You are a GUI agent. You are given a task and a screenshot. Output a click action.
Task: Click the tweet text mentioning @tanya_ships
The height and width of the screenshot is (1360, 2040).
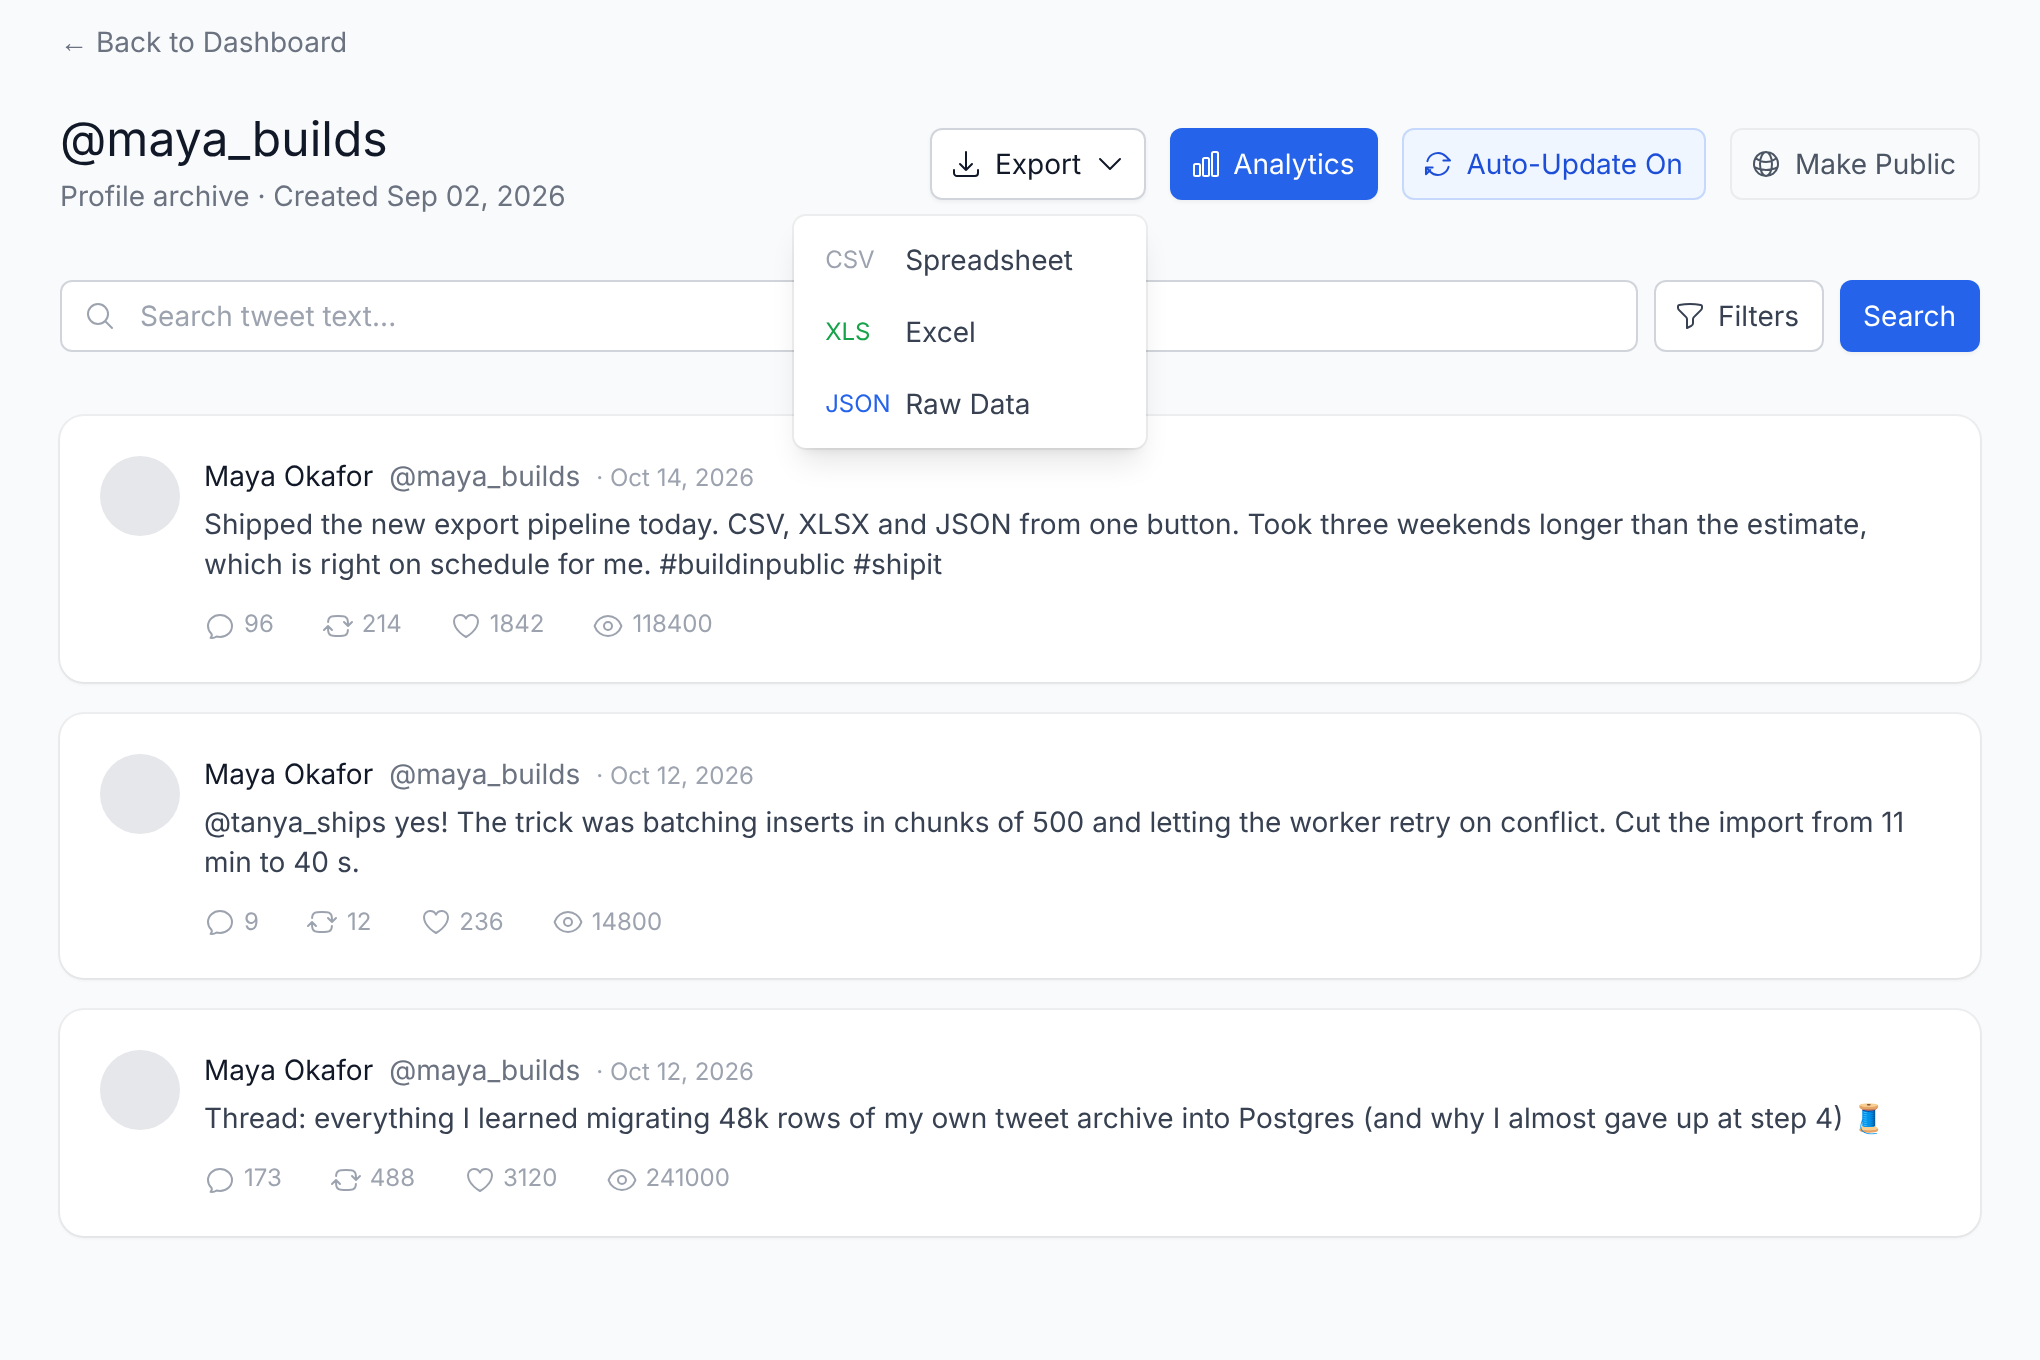[x=1054, y=842]
